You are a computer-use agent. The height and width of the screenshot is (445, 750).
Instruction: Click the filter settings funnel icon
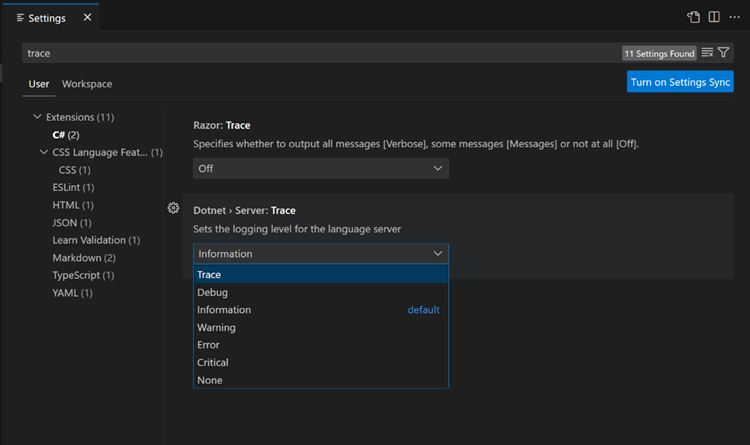[x=724, y=53]
